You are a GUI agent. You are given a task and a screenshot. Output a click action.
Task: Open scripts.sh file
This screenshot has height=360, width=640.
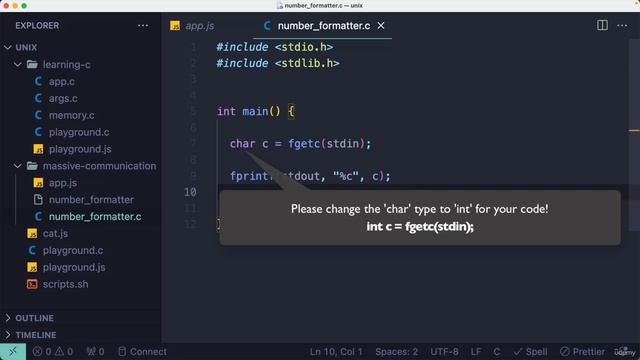pyautogui.click(x=65, y=284)
